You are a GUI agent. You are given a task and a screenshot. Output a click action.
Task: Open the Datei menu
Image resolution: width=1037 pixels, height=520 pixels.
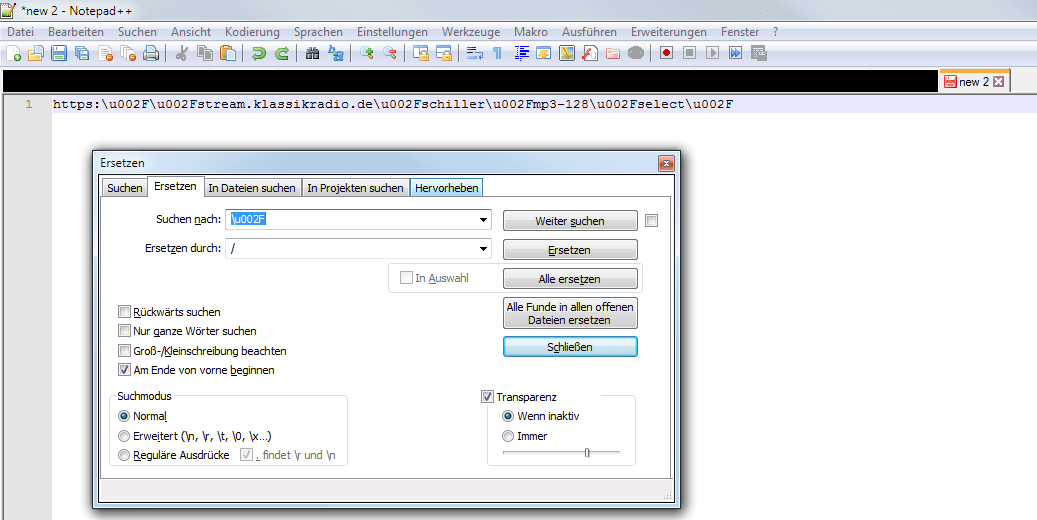[21, 32]
